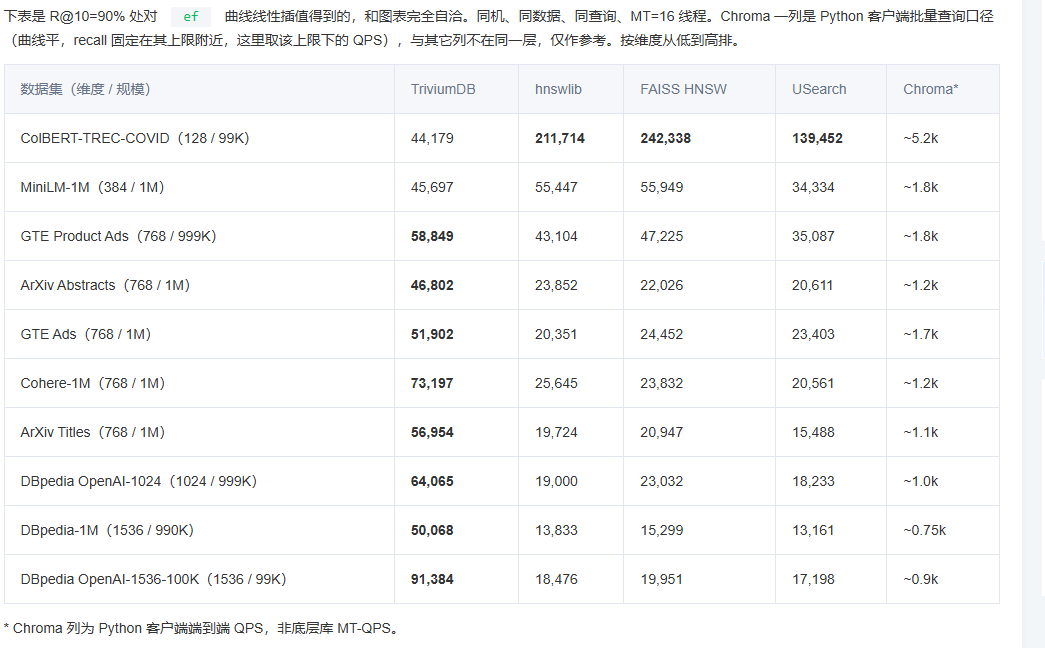The width and height of the screenshot is (1045, 648).
Task: Click the value 18,233
Action: tap(813, 481)
